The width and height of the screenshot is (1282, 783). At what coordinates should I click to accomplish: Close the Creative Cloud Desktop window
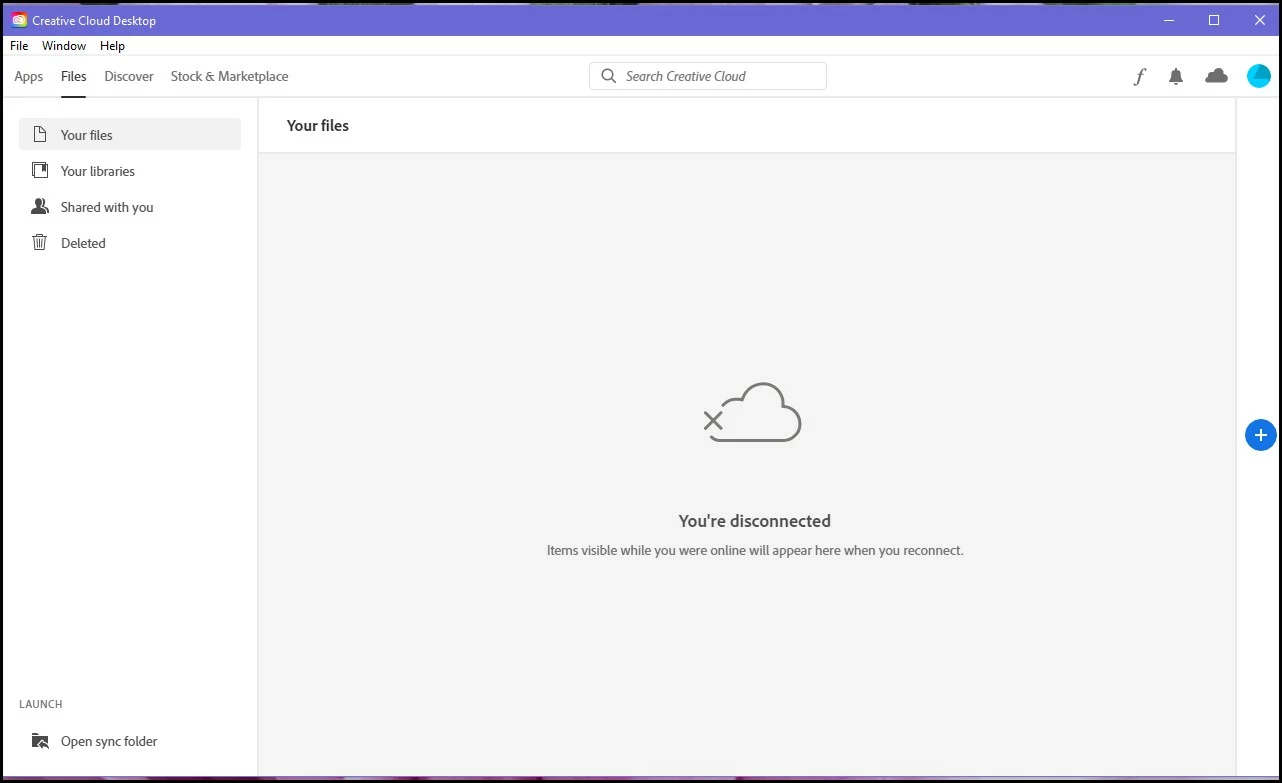1260,20
